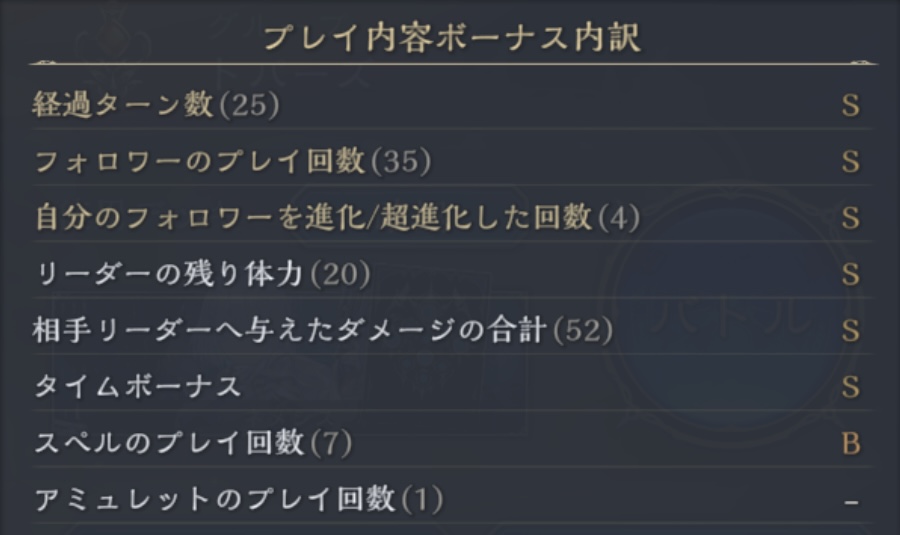The width and height of the screenshot is (900, 535).
Task: Click the B rank for スペルのプレイ回数
Action: tap(851, 443)
